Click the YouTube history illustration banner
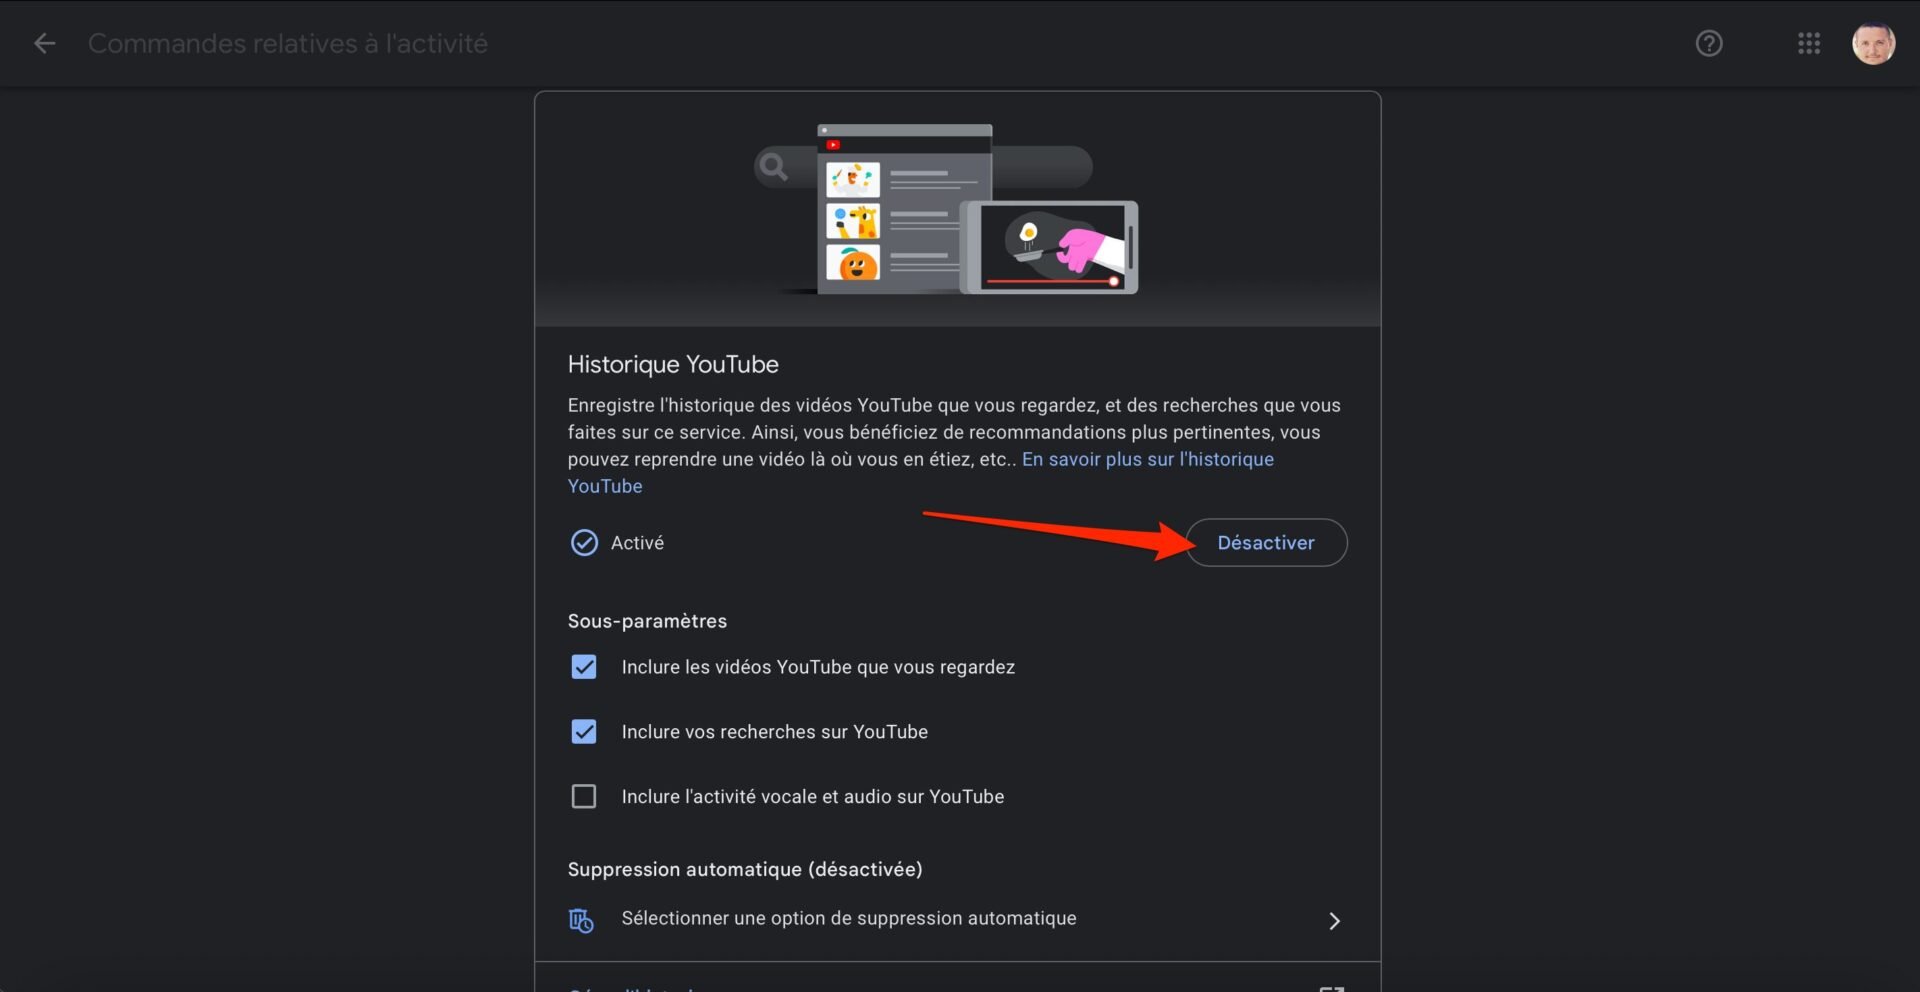 coord(958,209)
